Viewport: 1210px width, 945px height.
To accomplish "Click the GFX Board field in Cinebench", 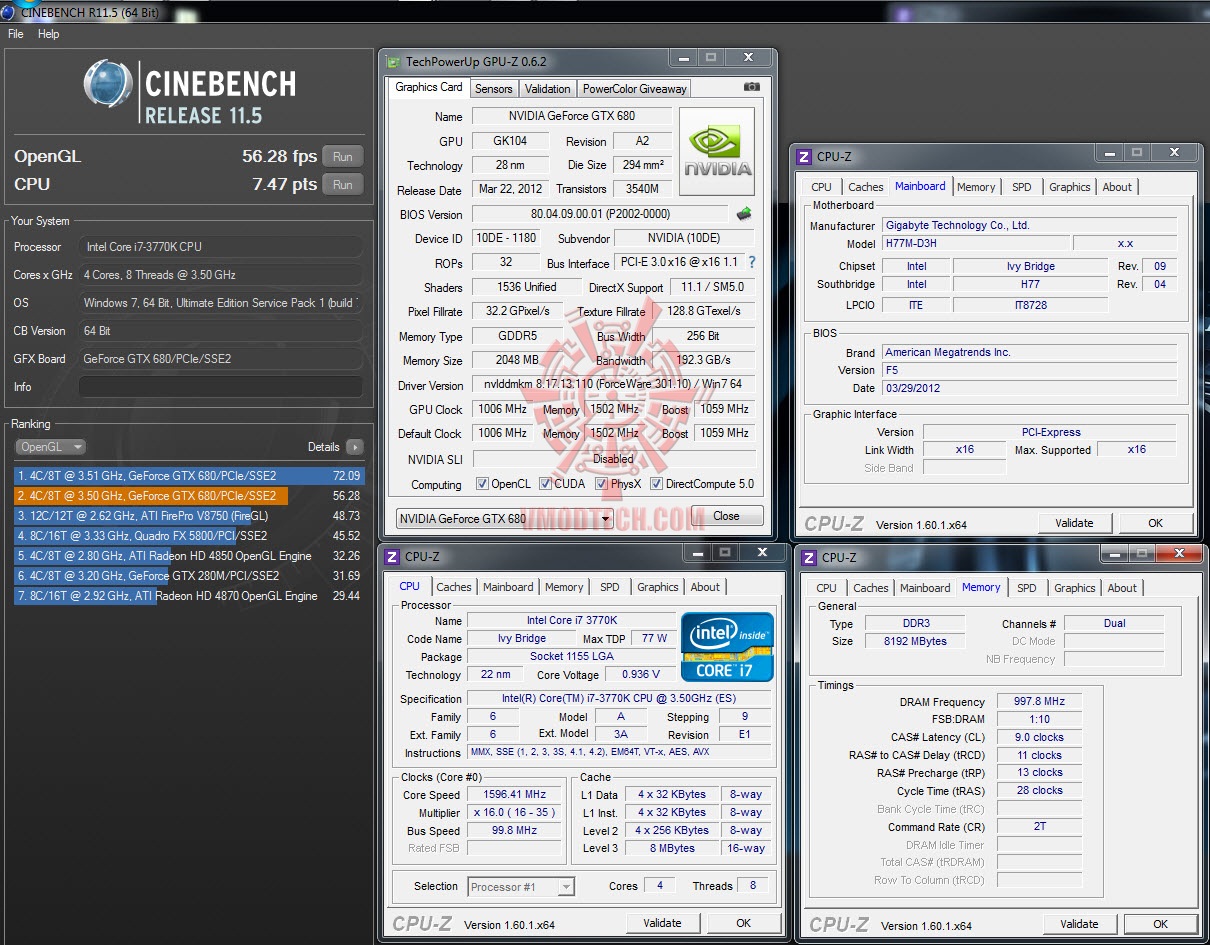I will click(220, 359).
